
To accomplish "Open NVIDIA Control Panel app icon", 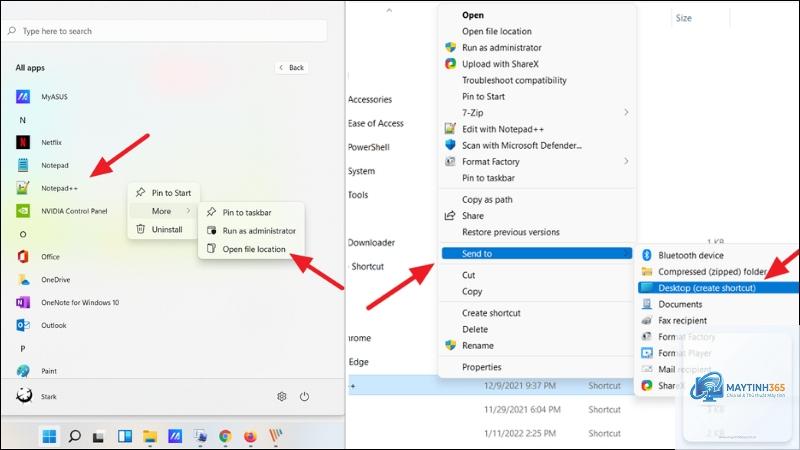I will click(23, 211).
